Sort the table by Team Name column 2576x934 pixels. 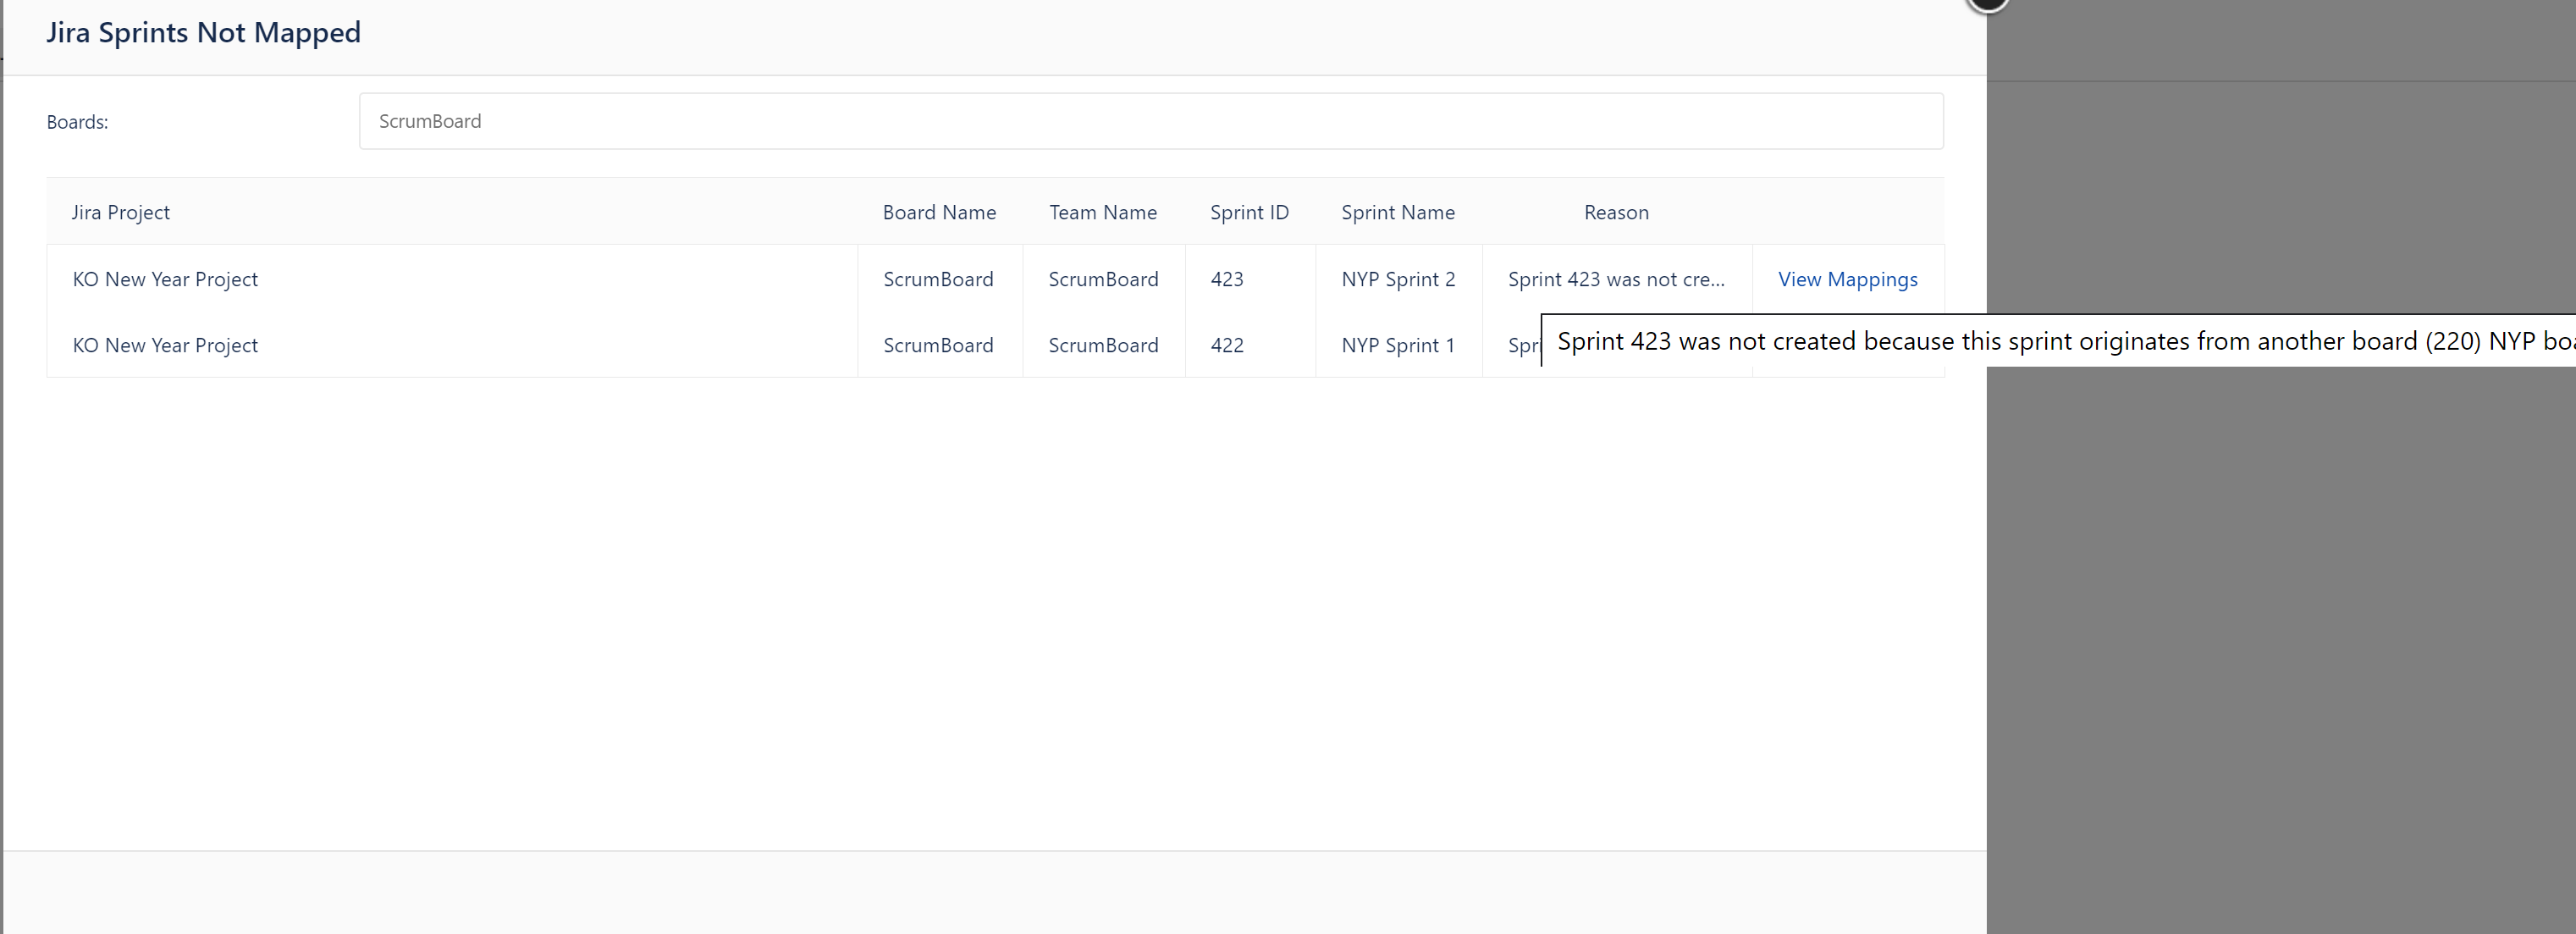1103,212
